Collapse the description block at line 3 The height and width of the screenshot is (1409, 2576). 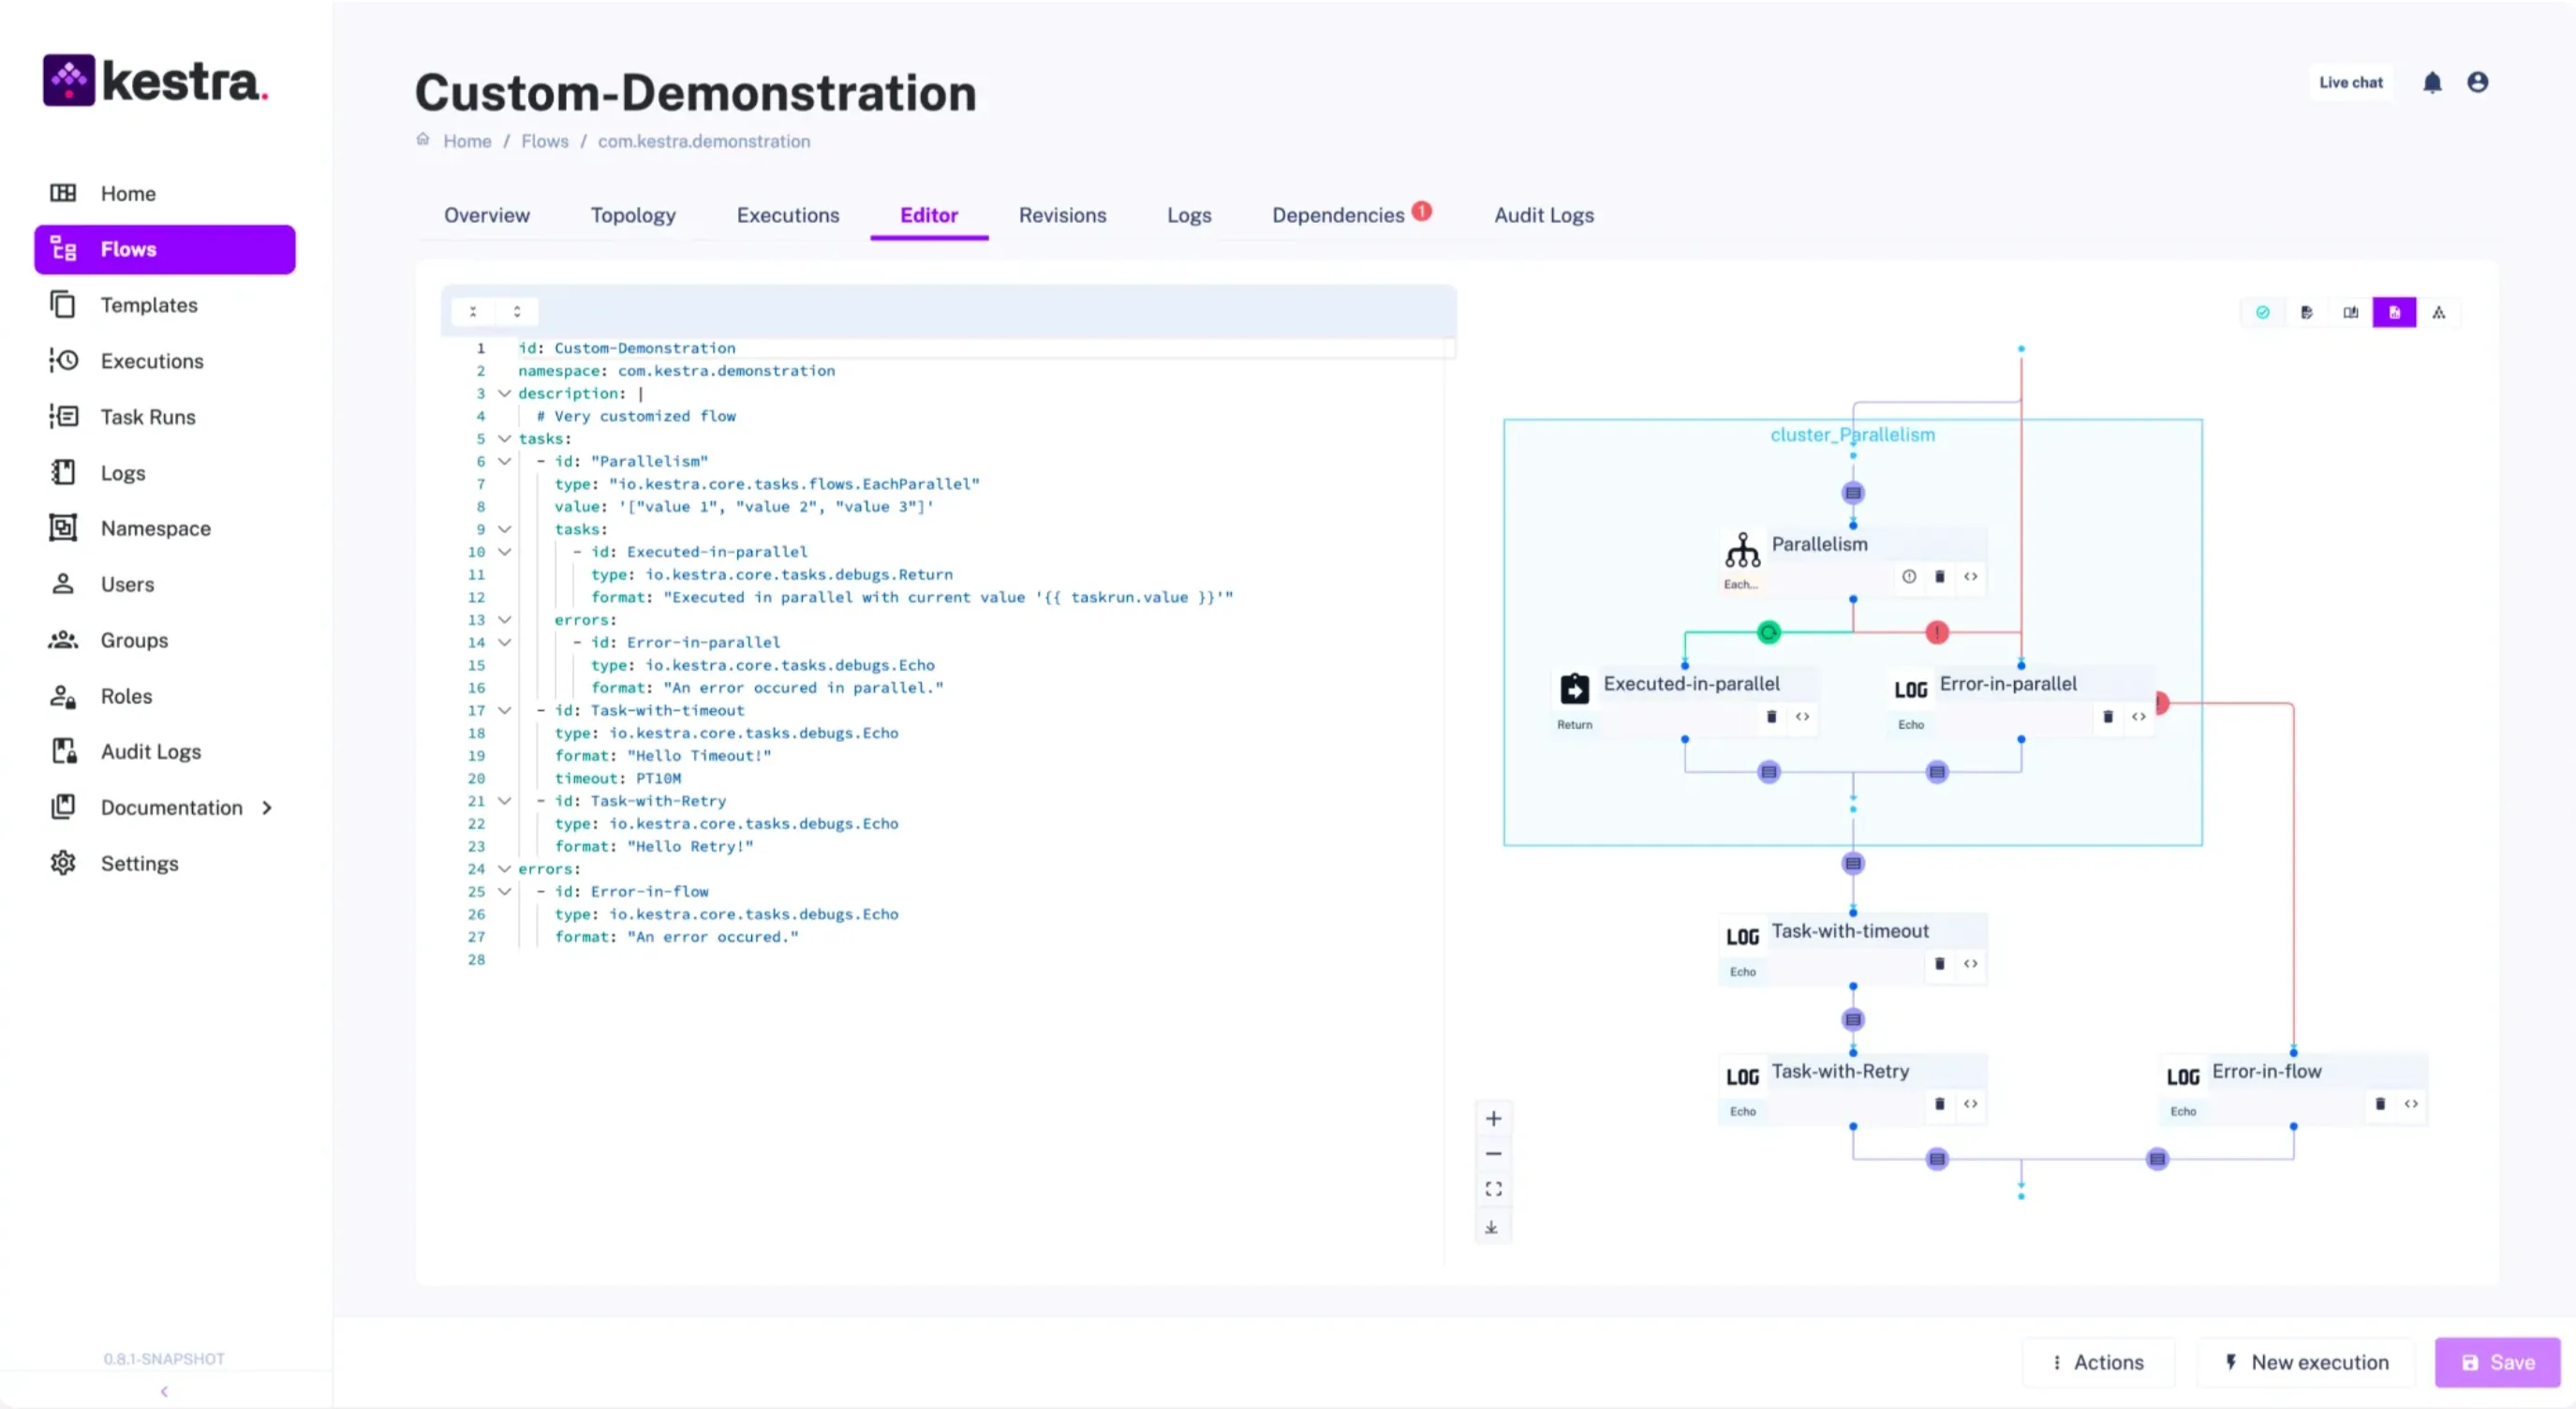[504, 394]
